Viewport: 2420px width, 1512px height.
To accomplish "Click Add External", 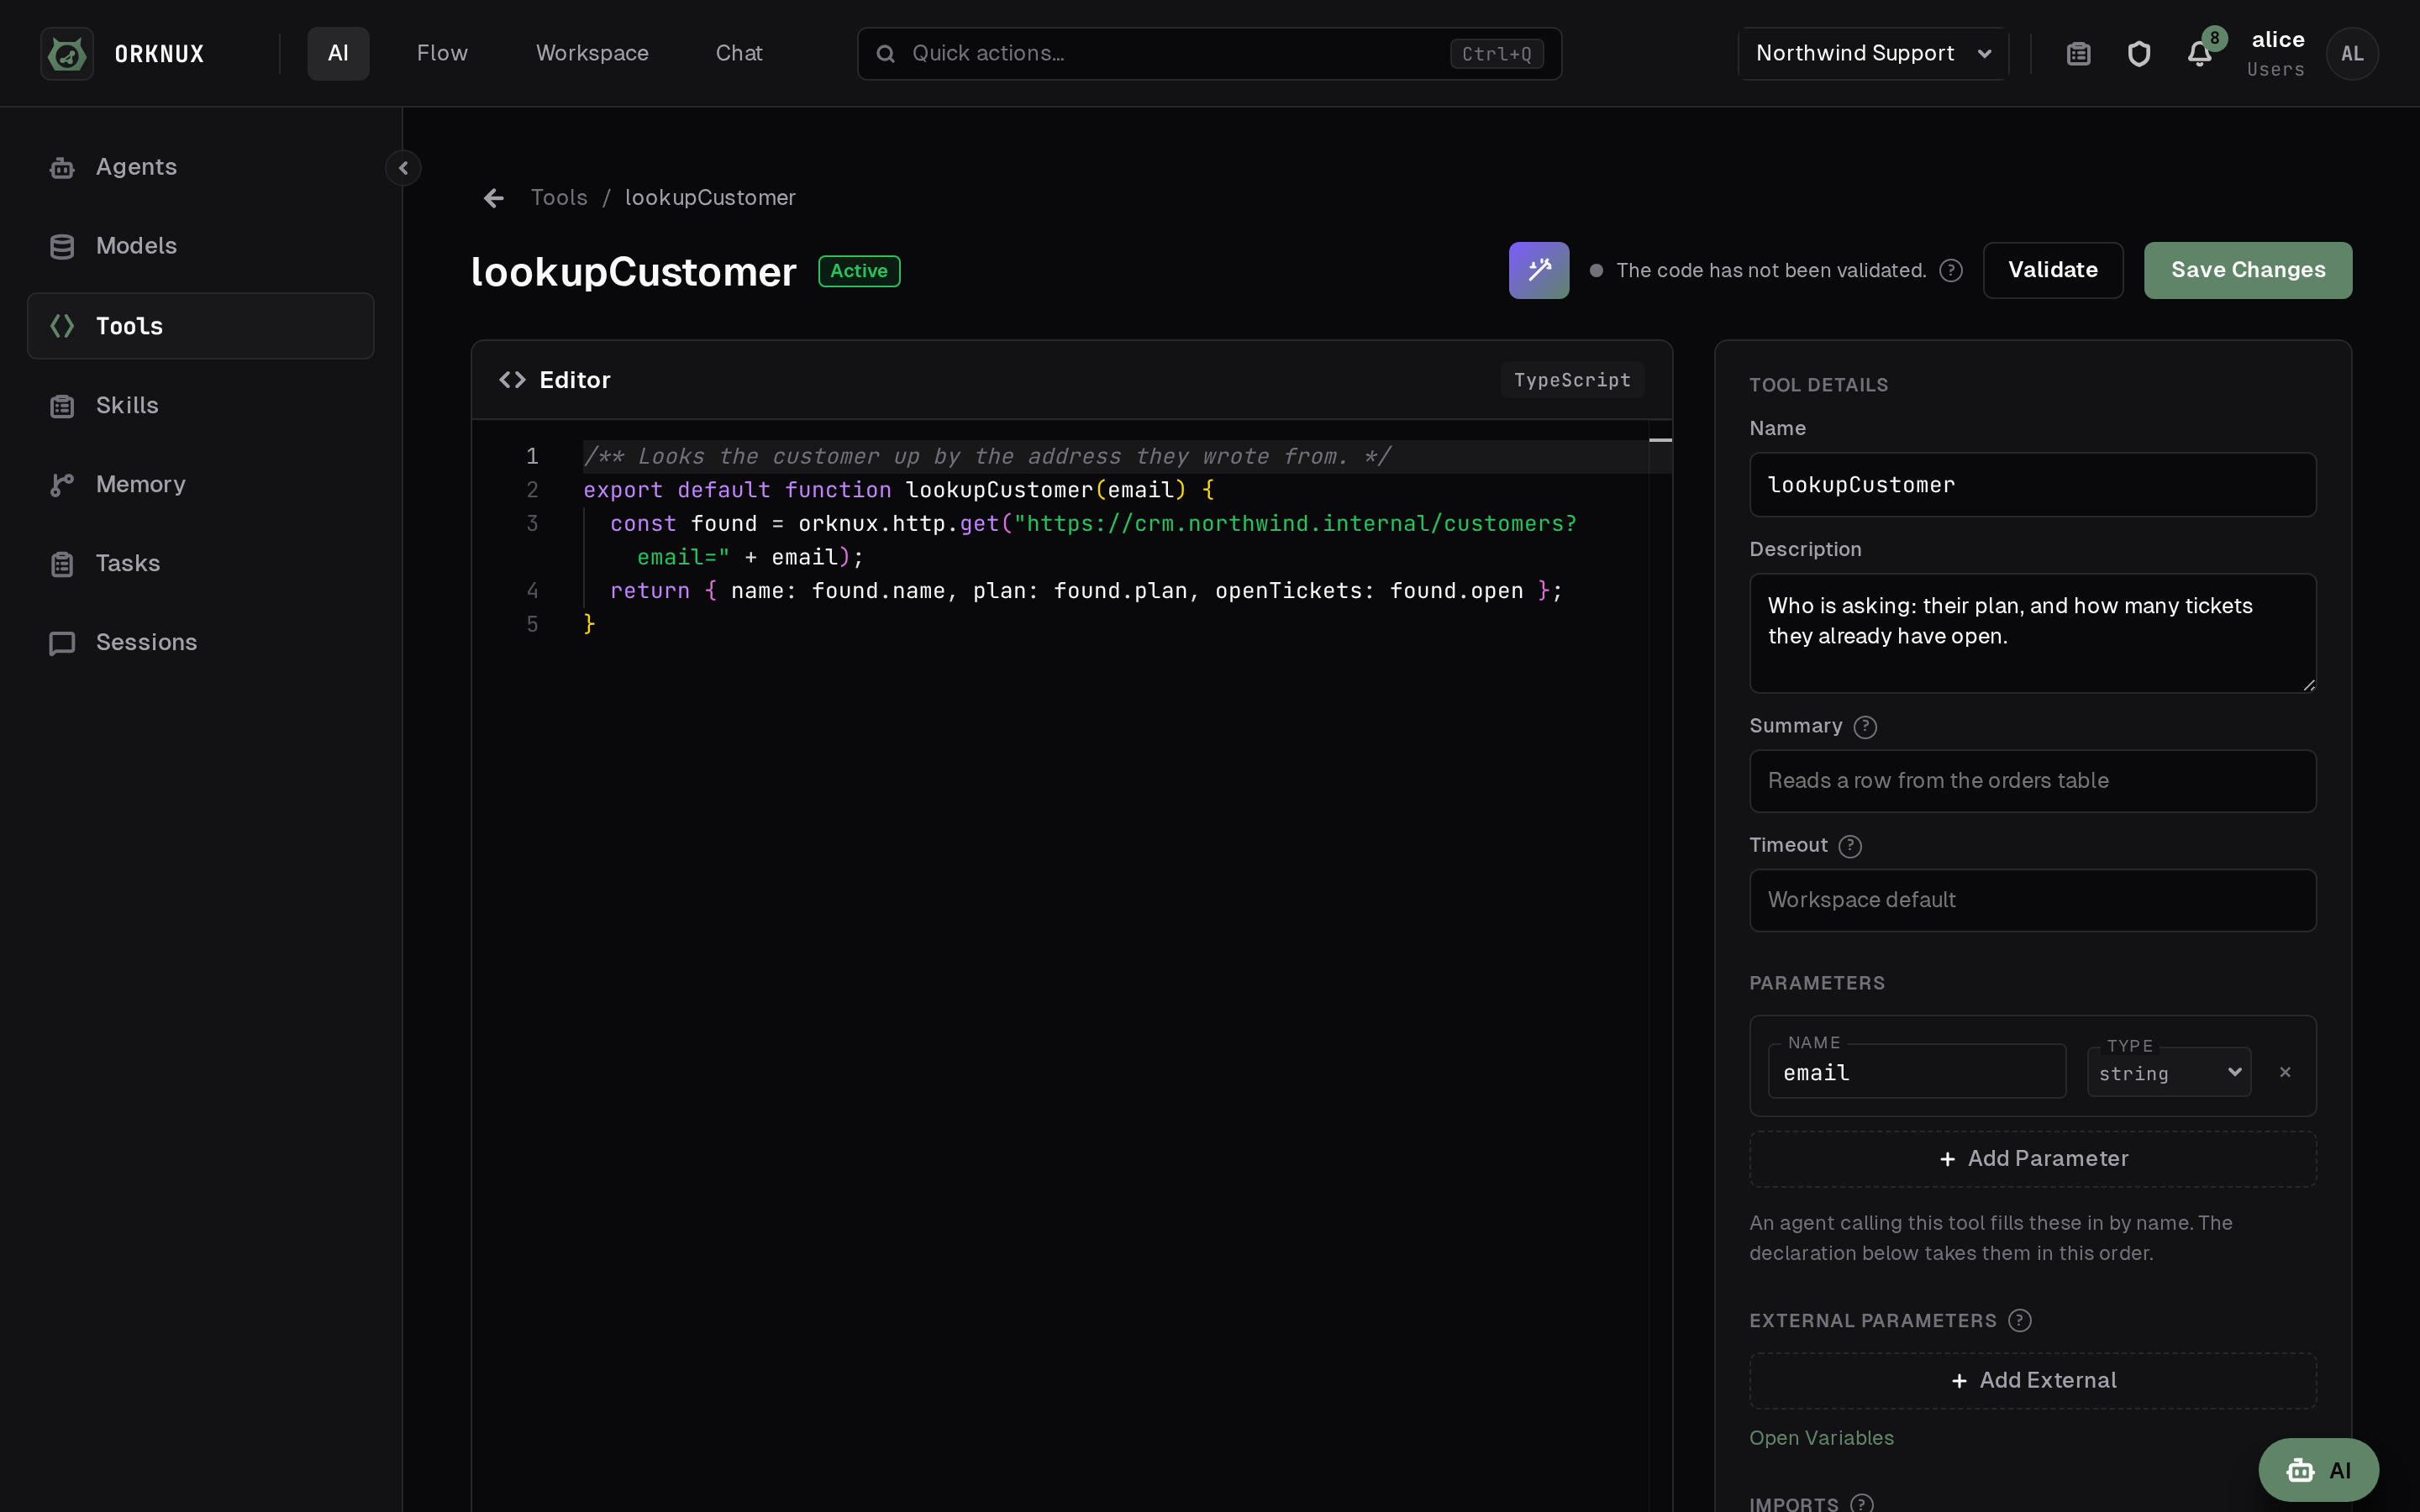I will click(2033, 1381).
